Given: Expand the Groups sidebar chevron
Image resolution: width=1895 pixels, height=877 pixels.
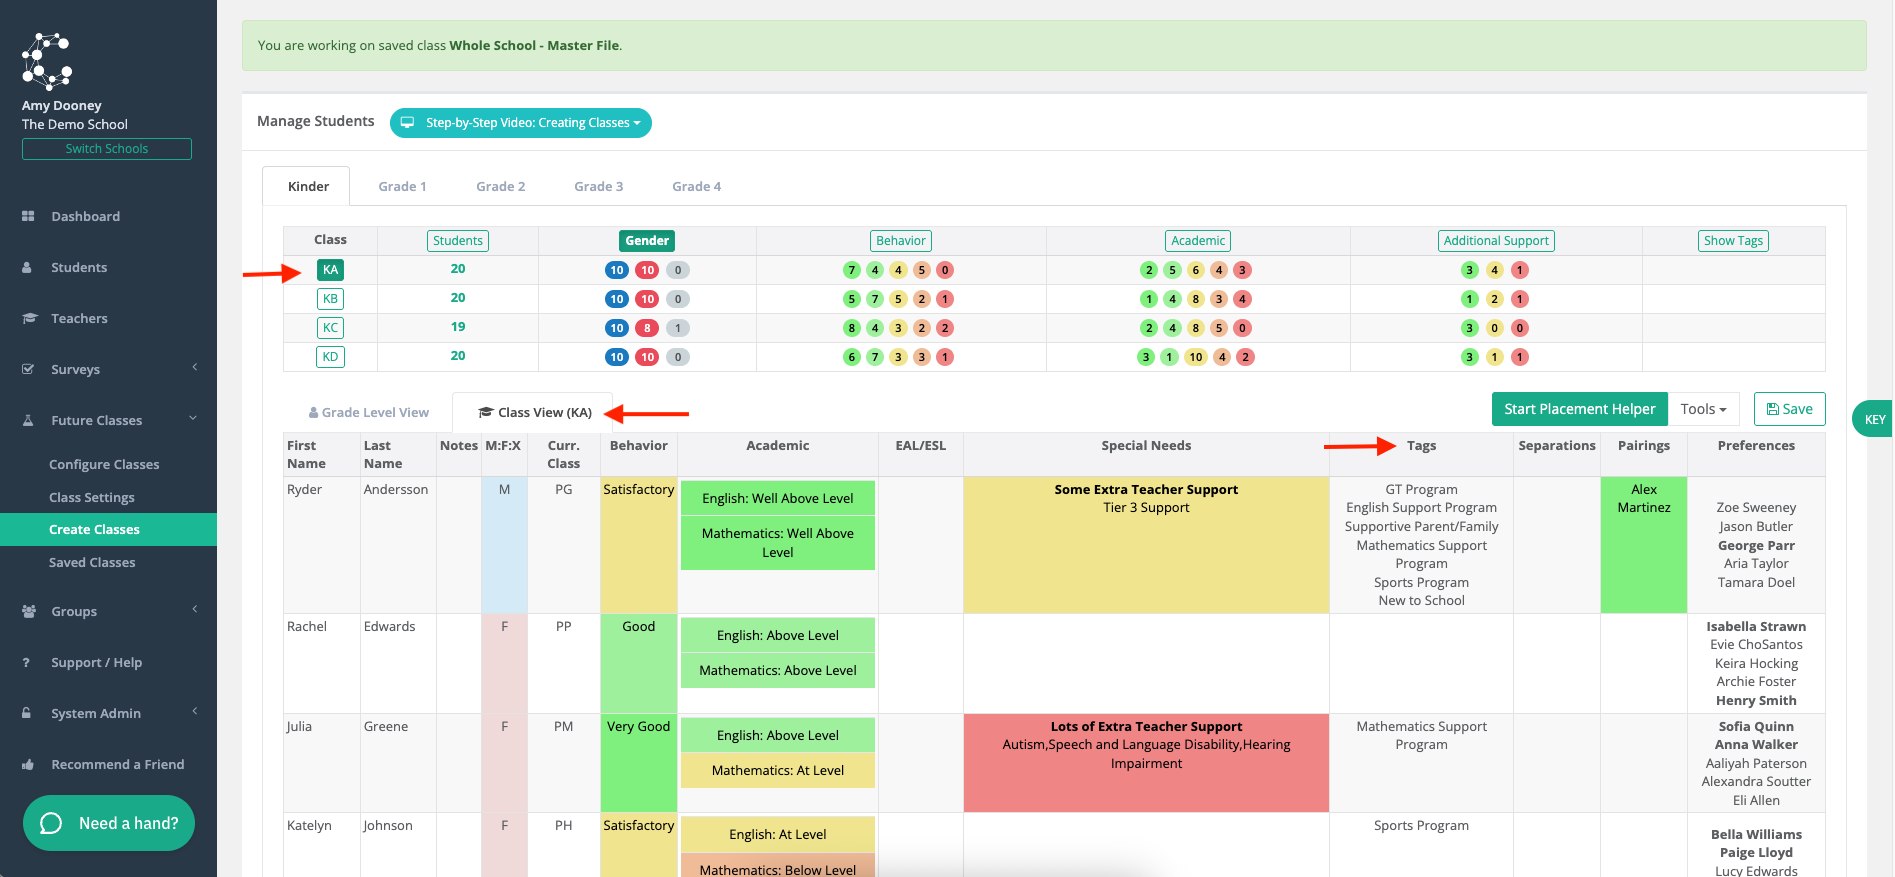Looking at the screenshot, I should (x=195, y=610).
